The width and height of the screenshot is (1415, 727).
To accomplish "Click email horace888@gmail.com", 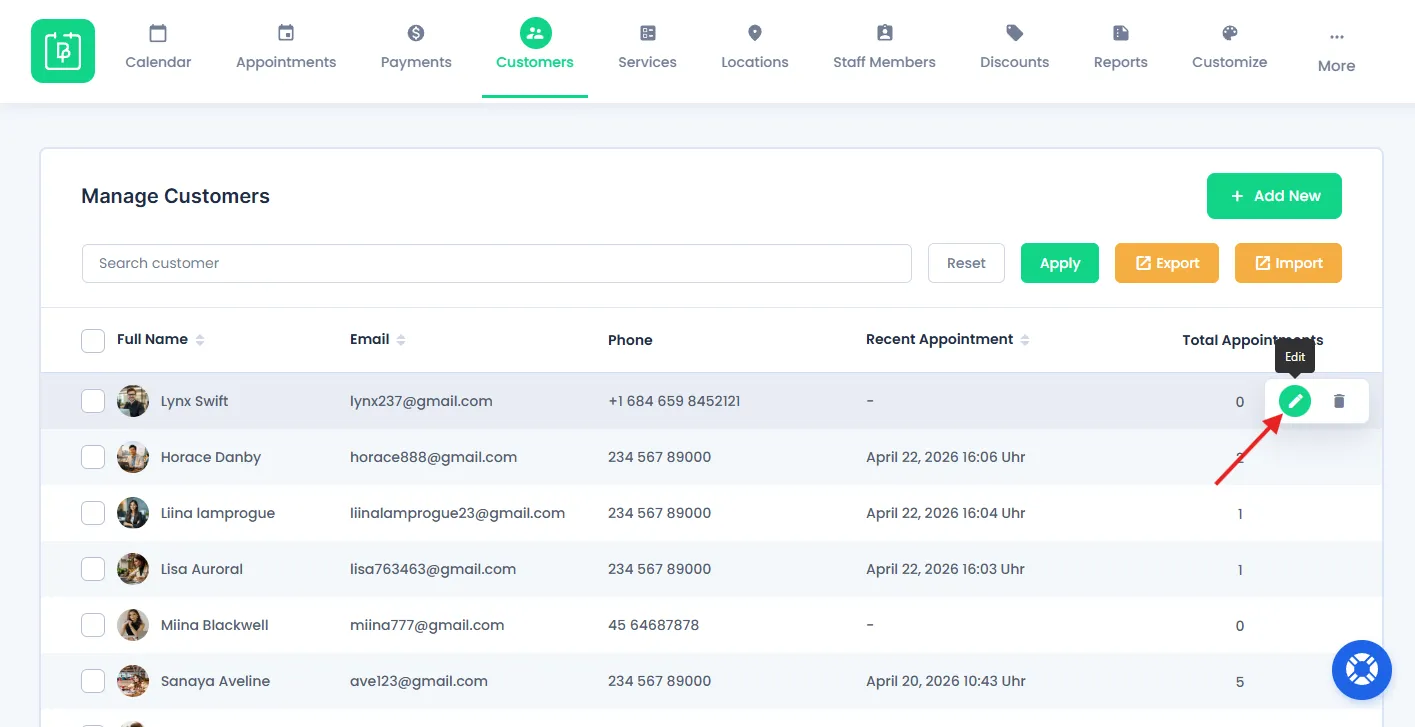I will (x=434, y=457).
